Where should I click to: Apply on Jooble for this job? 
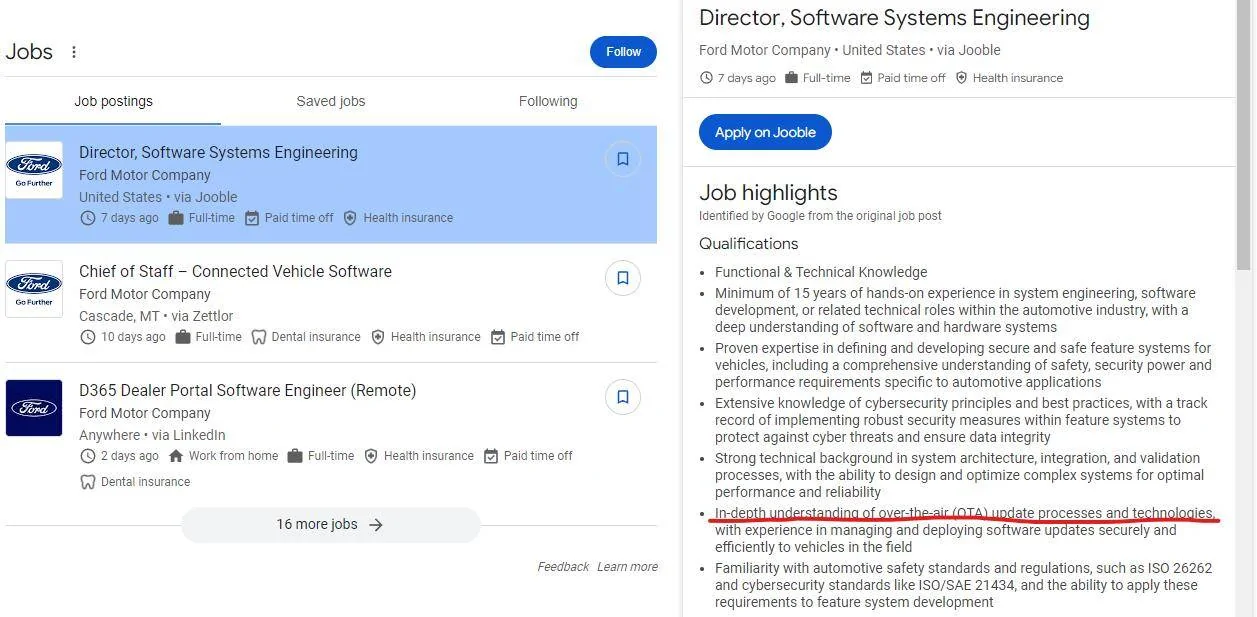pos(765,132)
